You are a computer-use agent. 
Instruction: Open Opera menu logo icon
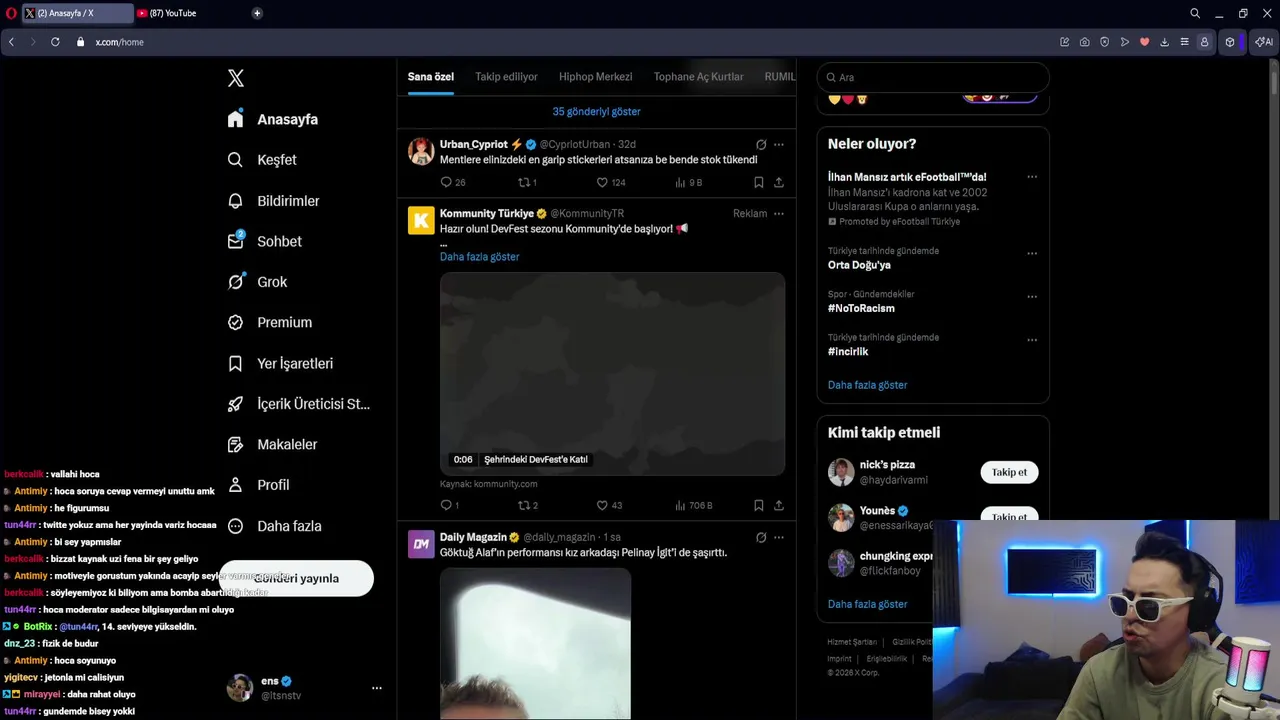pos(9,13)
